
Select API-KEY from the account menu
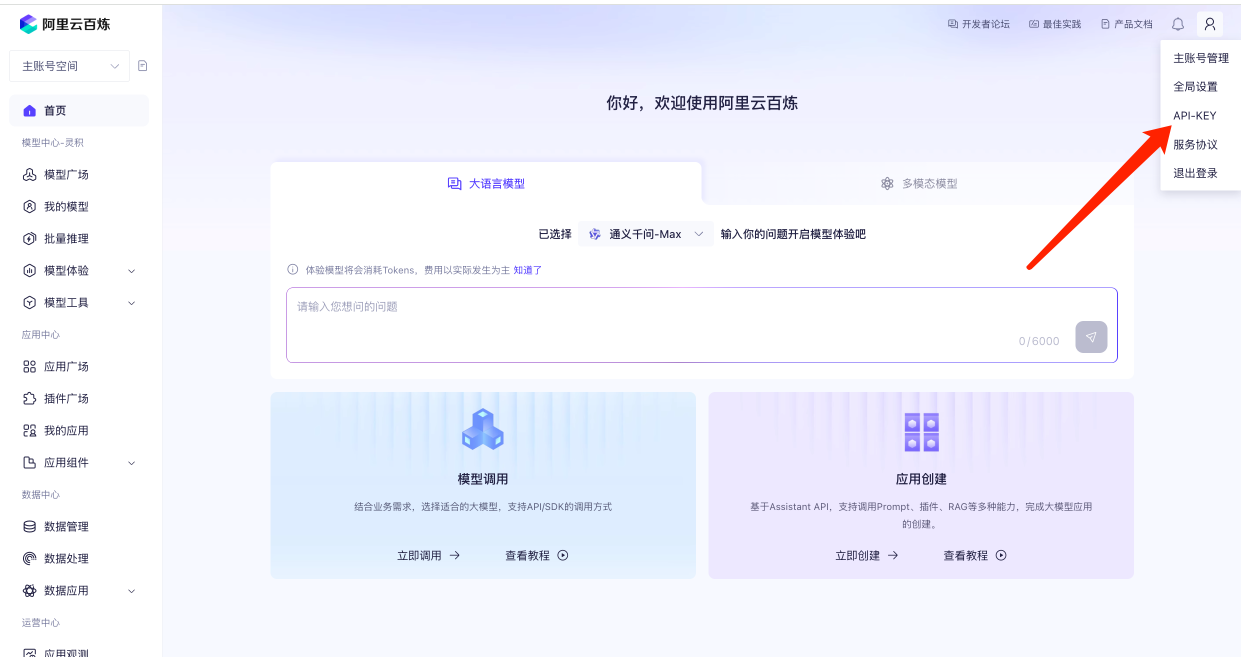point(1194,116)
